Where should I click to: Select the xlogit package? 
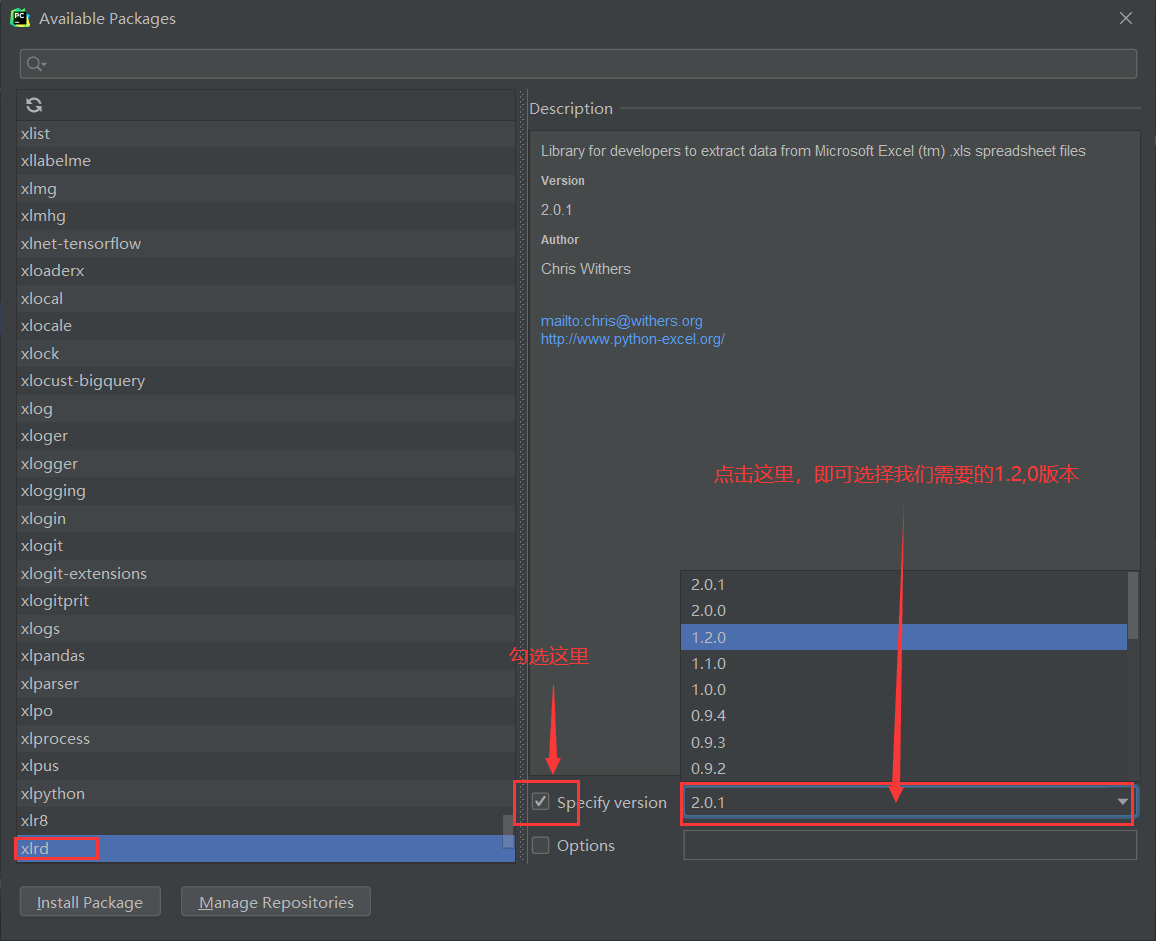click(265, 546)
